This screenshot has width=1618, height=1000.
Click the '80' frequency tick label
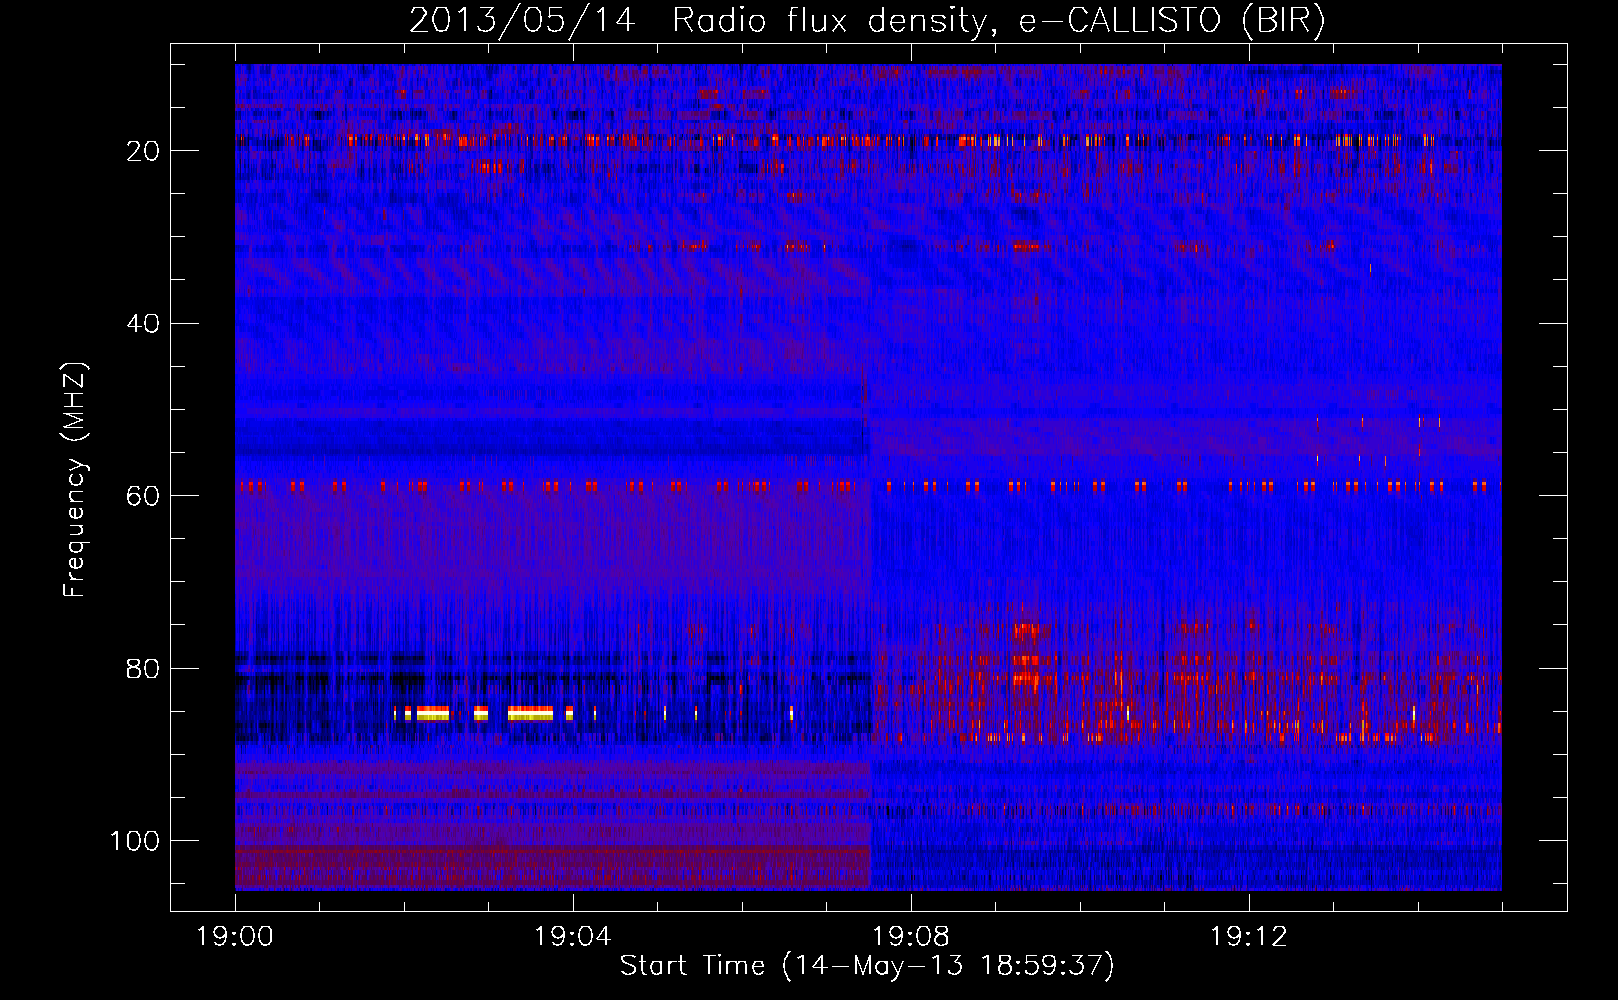coord(144,669)
